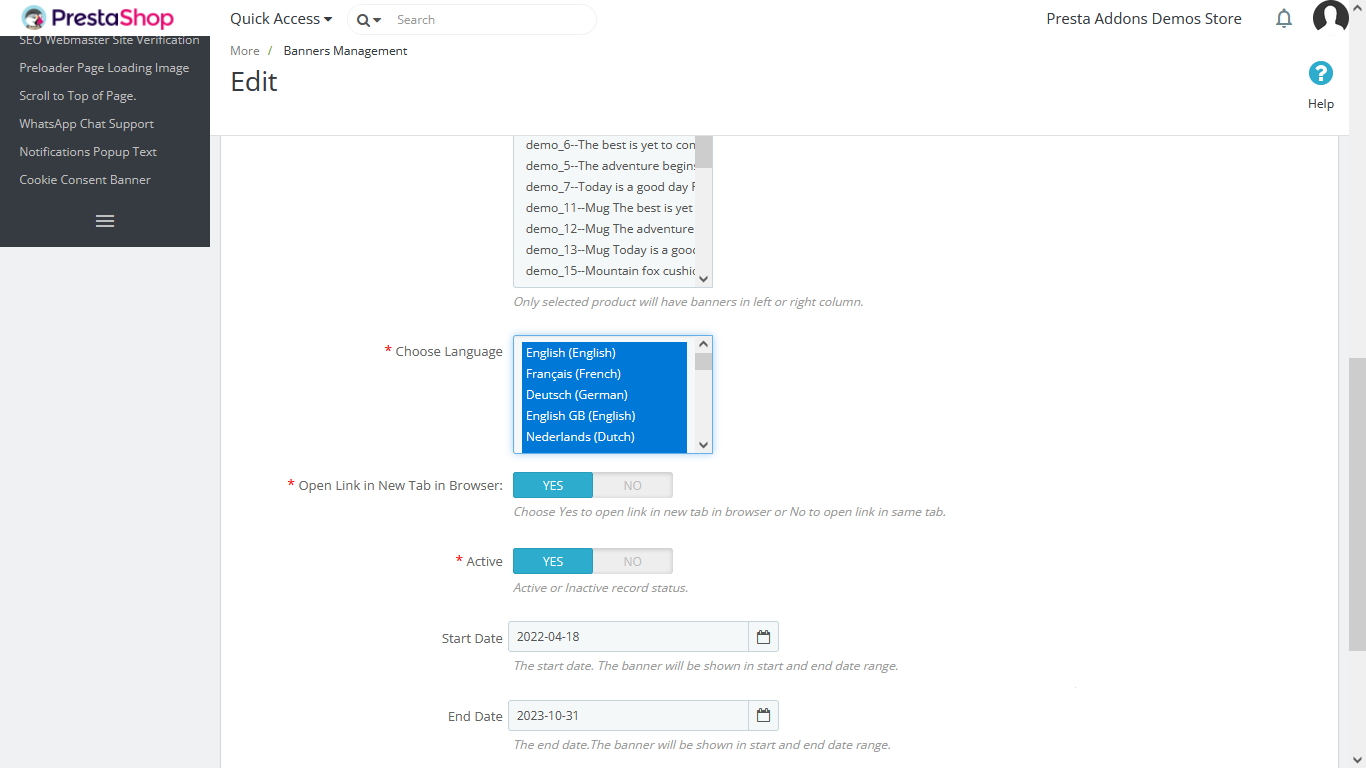The width and height of the screenshot is (1366, 768).
Task: Click the Start Date input field
Action: point(628,637)
